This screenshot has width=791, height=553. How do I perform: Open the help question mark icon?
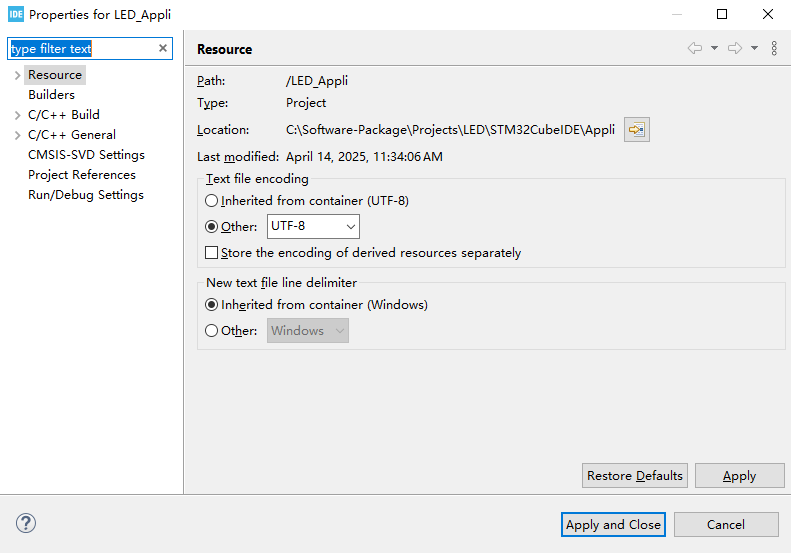[26, 523]
